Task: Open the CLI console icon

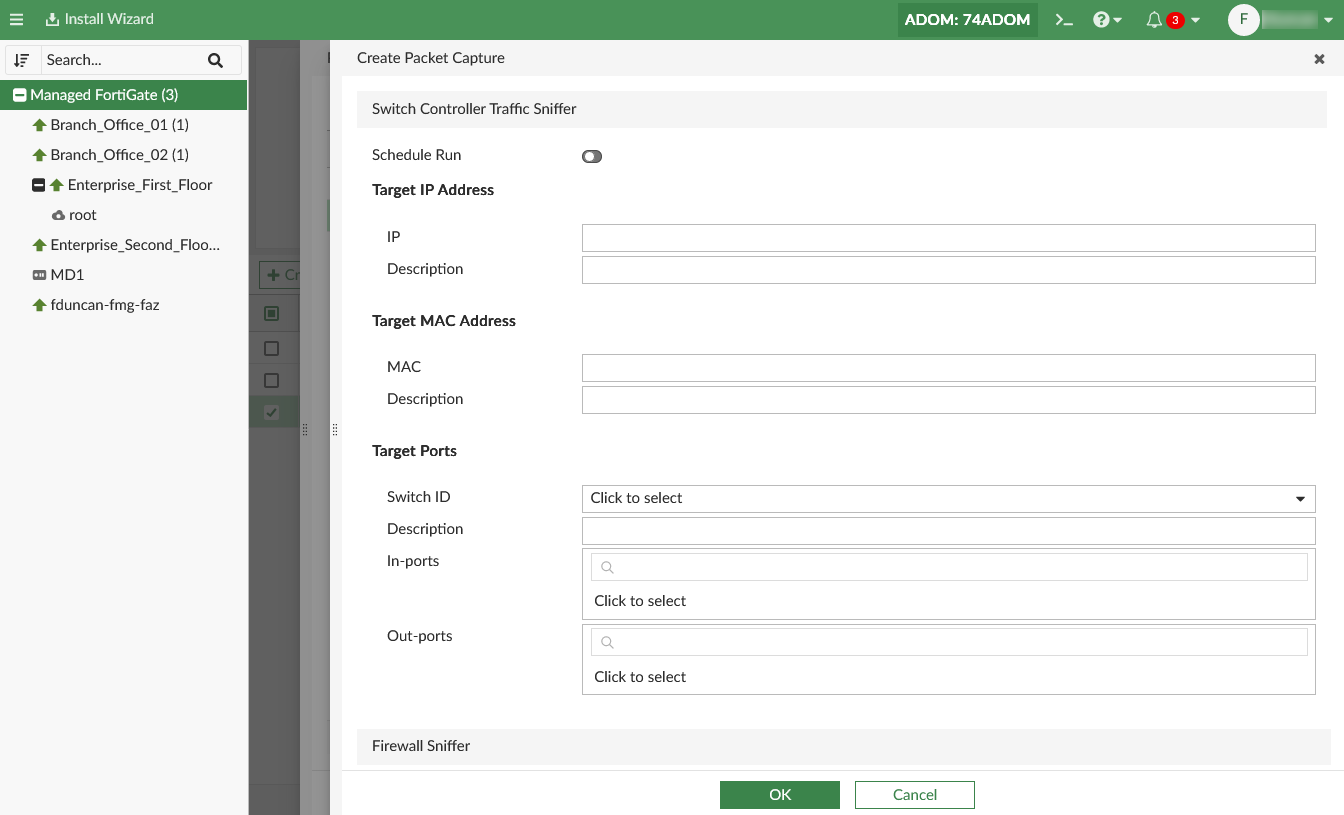Action: coord(1064,20)
